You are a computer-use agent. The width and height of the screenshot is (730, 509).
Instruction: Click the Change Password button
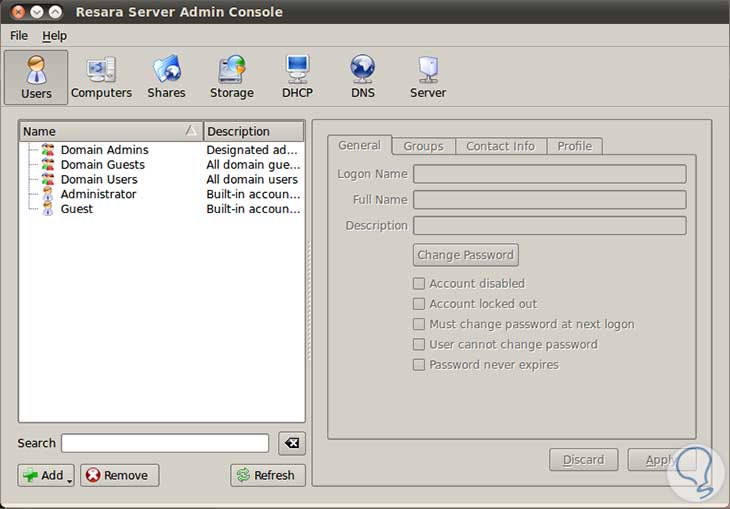pos(466,255)
